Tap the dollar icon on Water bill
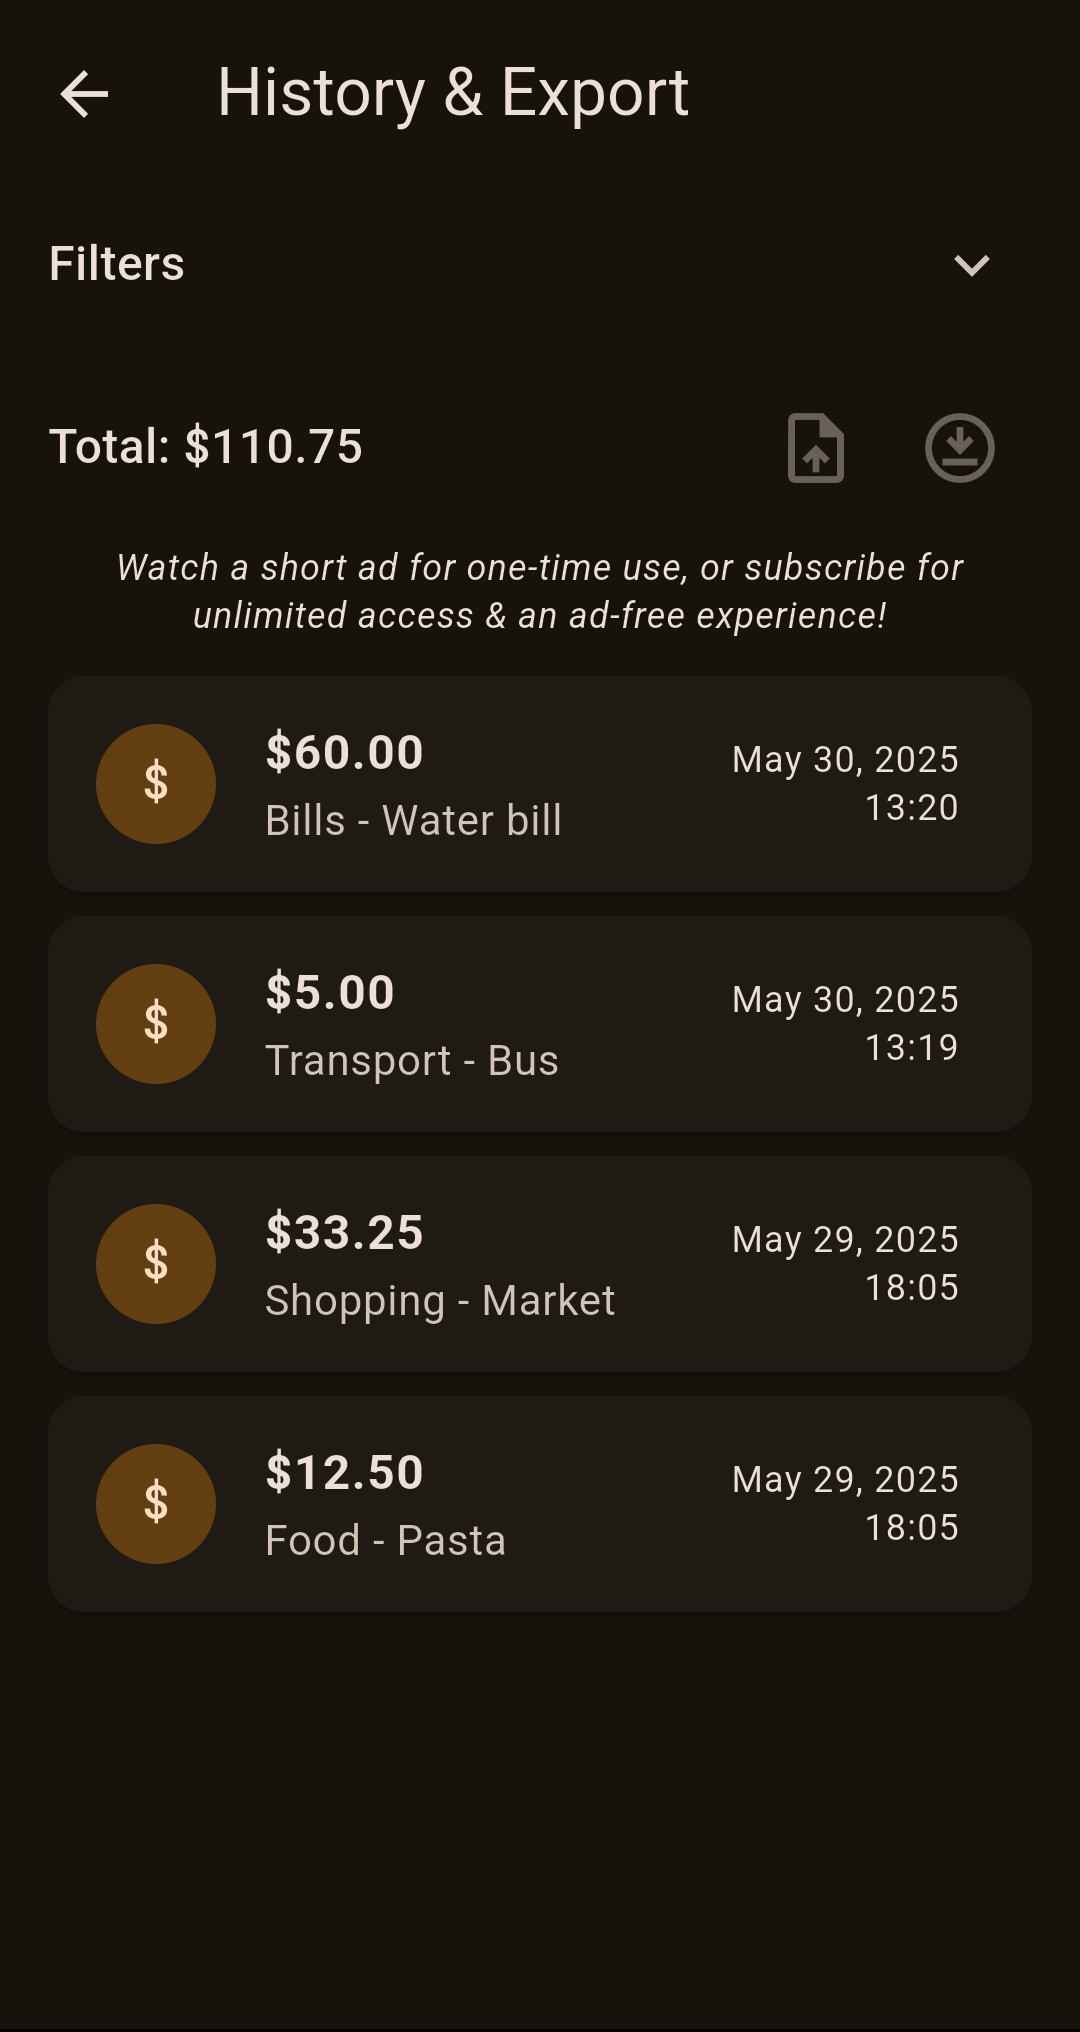The image size is (1080, 2032). tap(156, 784)
